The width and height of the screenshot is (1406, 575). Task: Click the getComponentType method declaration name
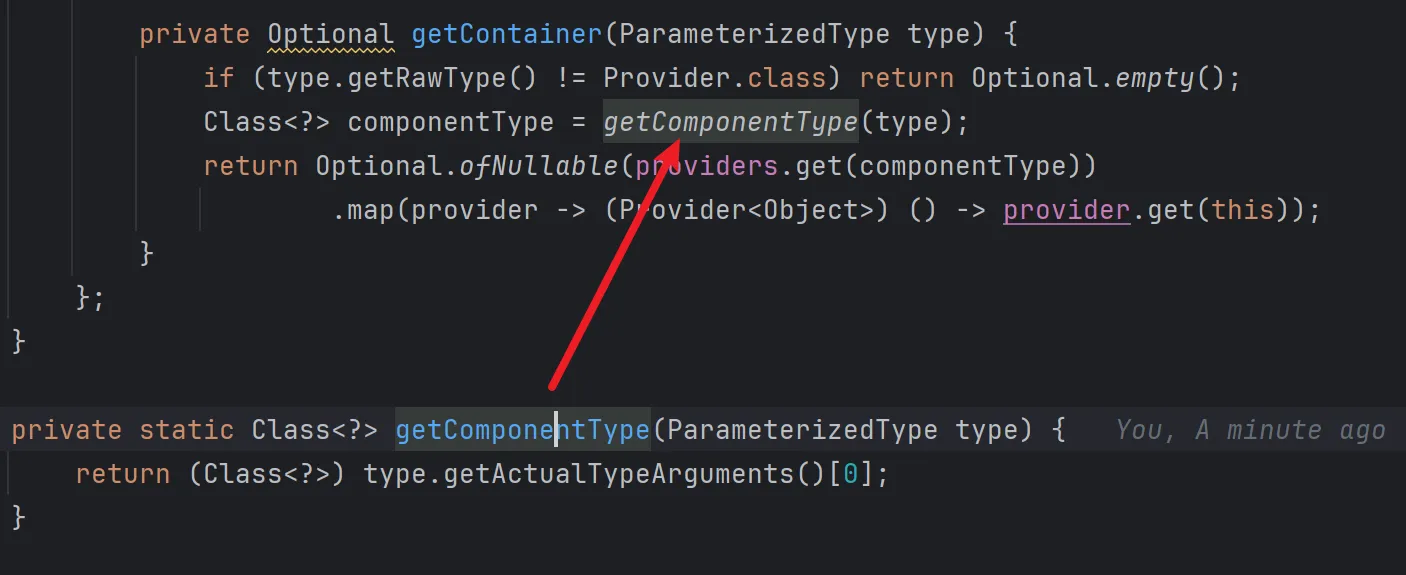(522, 430)
